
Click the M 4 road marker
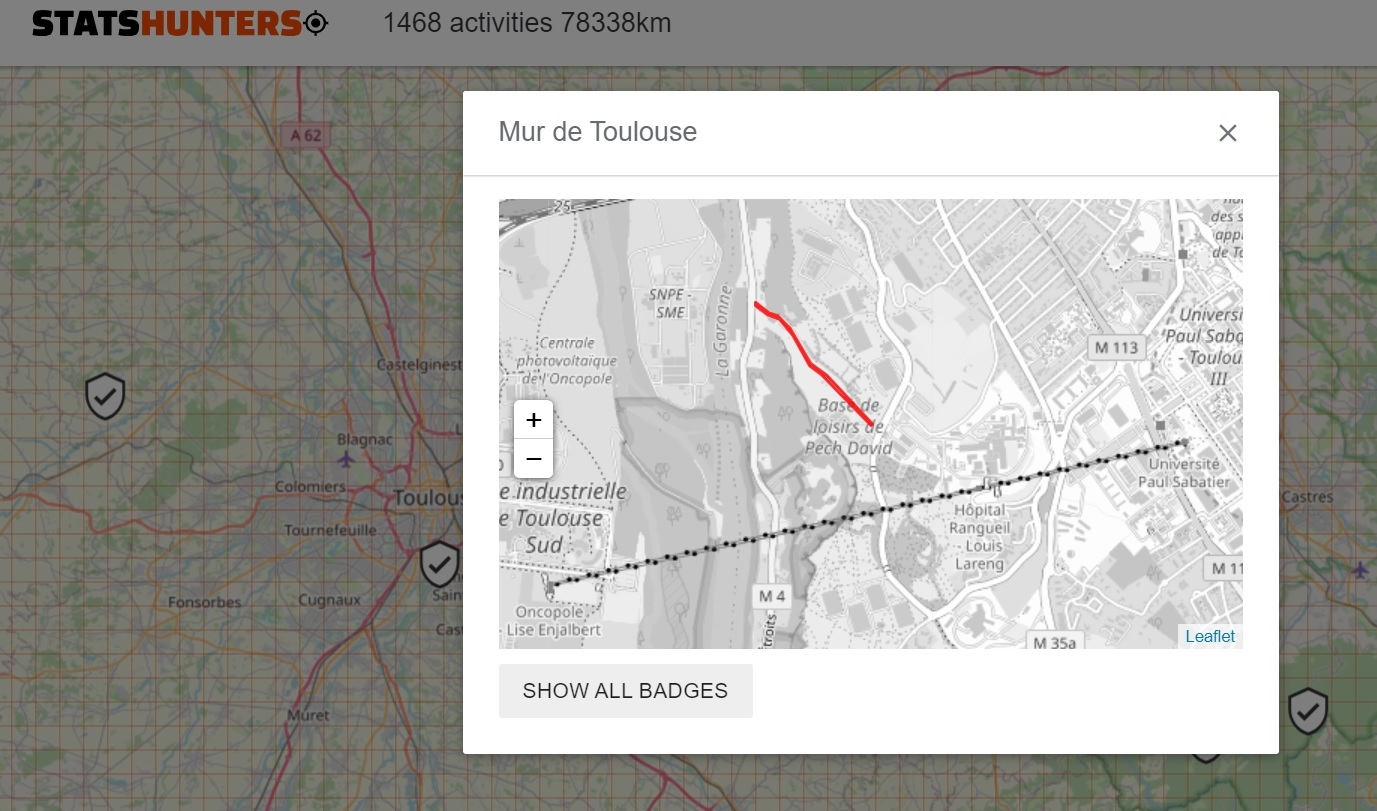771,596
